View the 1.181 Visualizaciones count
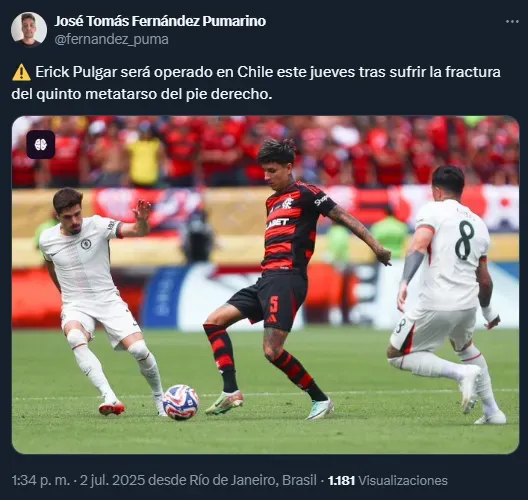 tap(388, 480)
